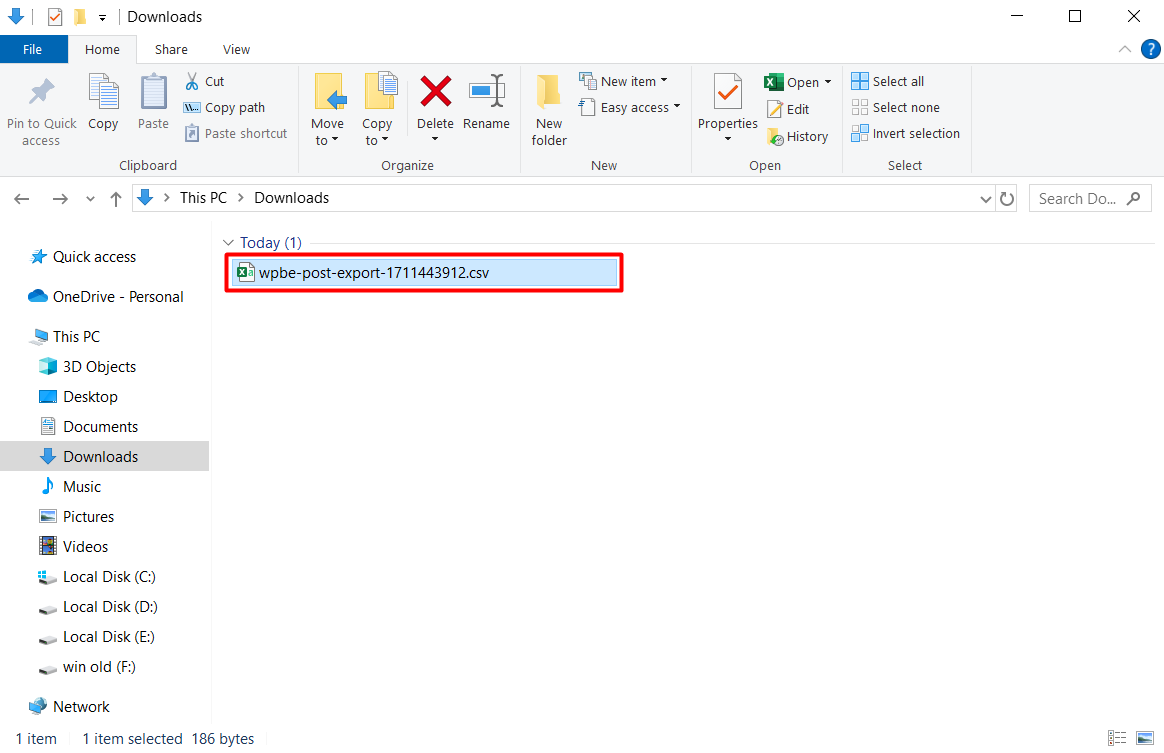Expand the Move to dropdown

(x=327, y=140)
